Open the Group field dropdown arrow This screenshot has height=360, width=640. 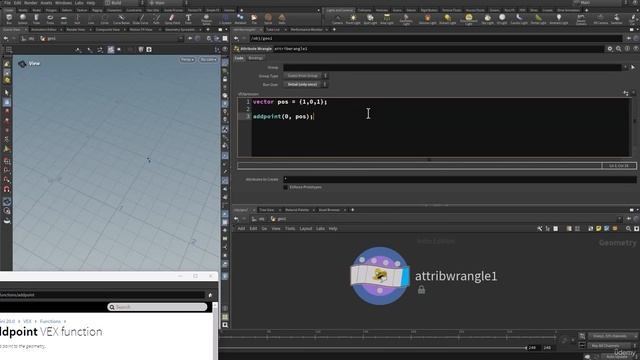tap(625, 67)
